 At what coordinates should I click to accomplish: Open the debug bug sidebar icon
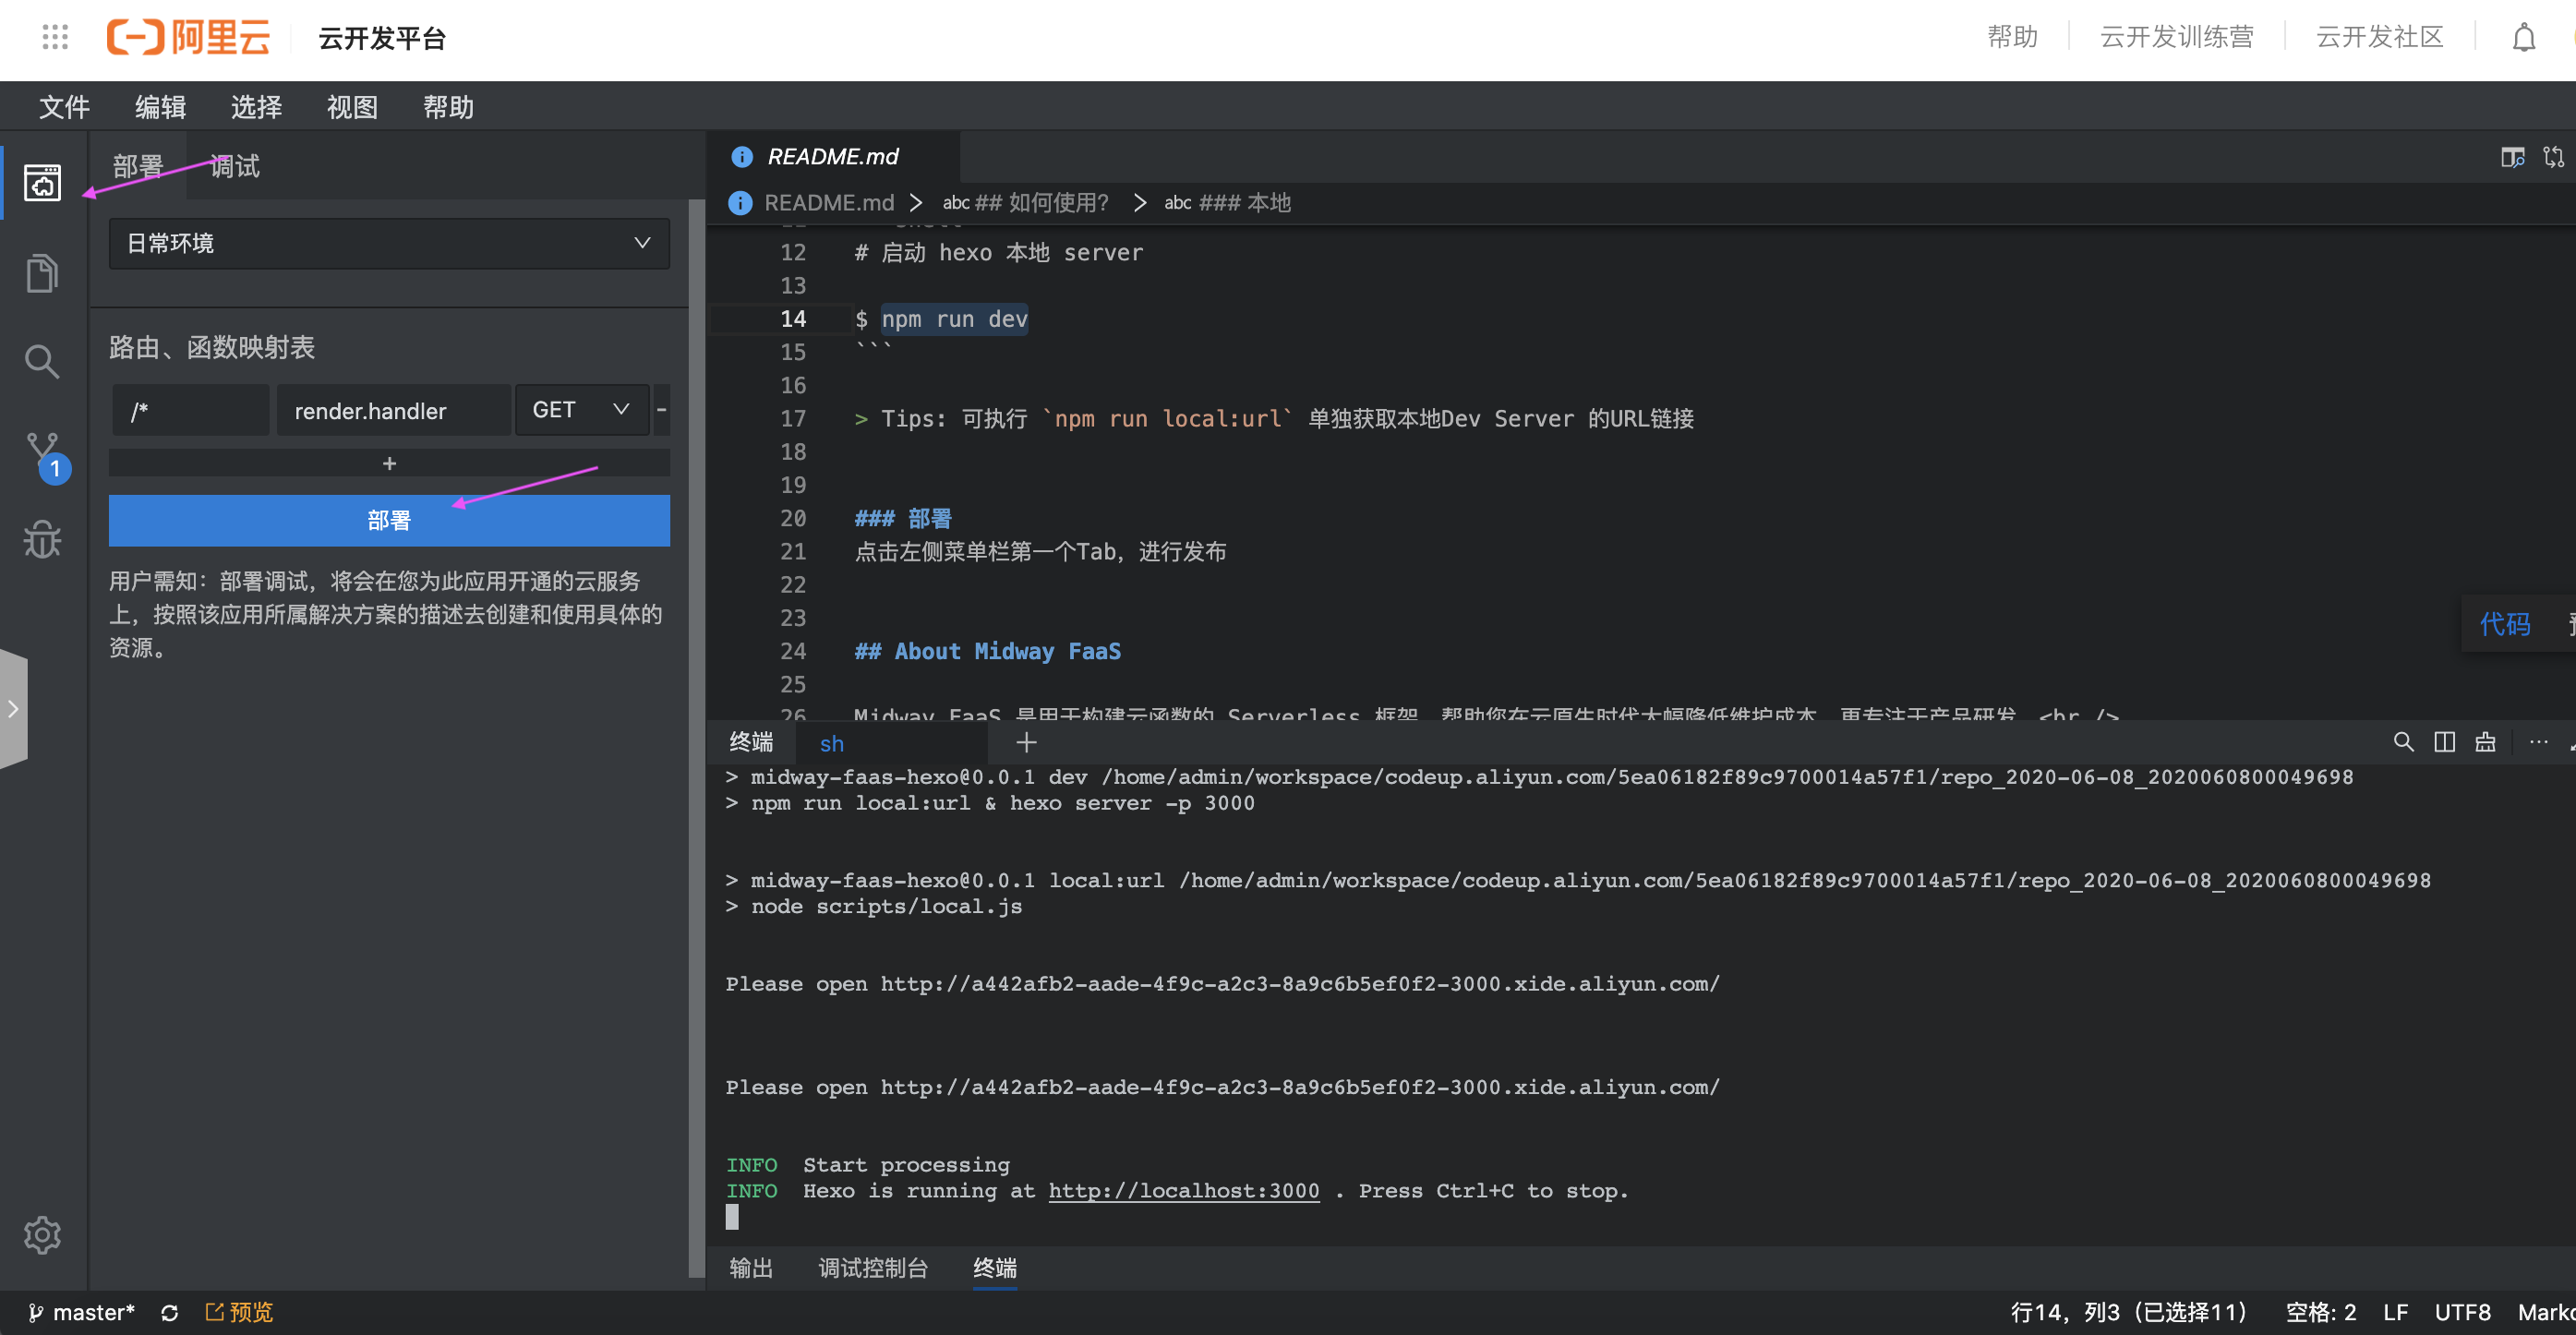click(x=42, y=539)
